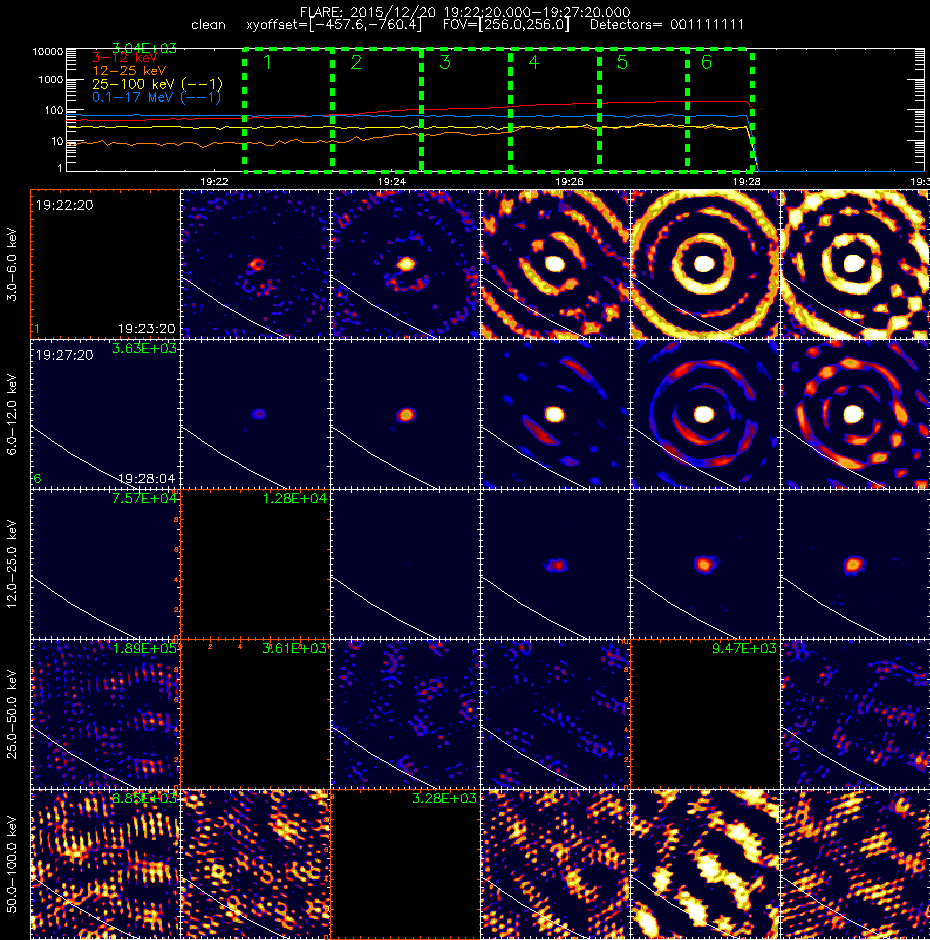Click the 19:27:20 start time text
Screen dimensions: 930x940
pos(64,355)
